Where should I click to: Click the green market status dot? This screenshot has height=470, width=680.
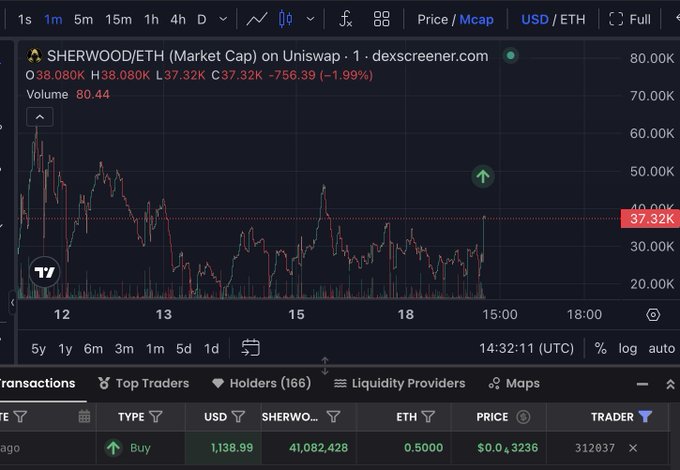point(510,55)
